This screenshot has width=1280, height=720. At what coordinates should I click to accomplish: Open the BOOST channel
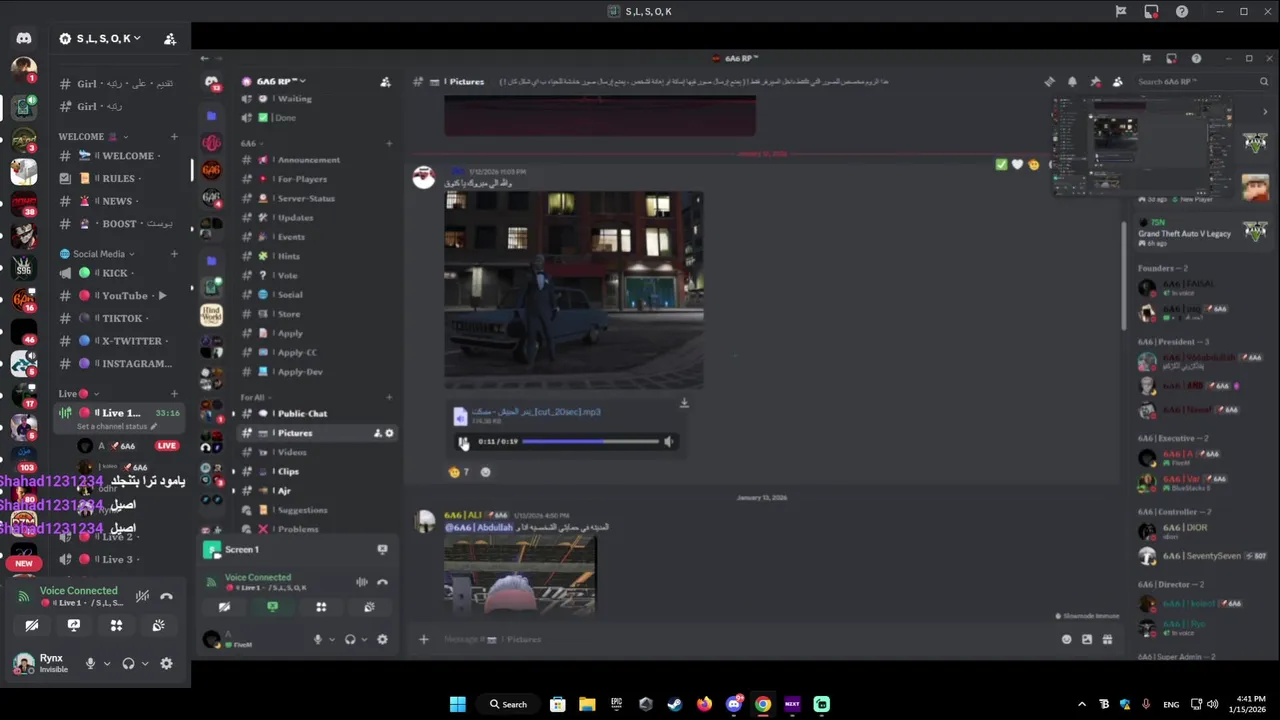point(119,224)
